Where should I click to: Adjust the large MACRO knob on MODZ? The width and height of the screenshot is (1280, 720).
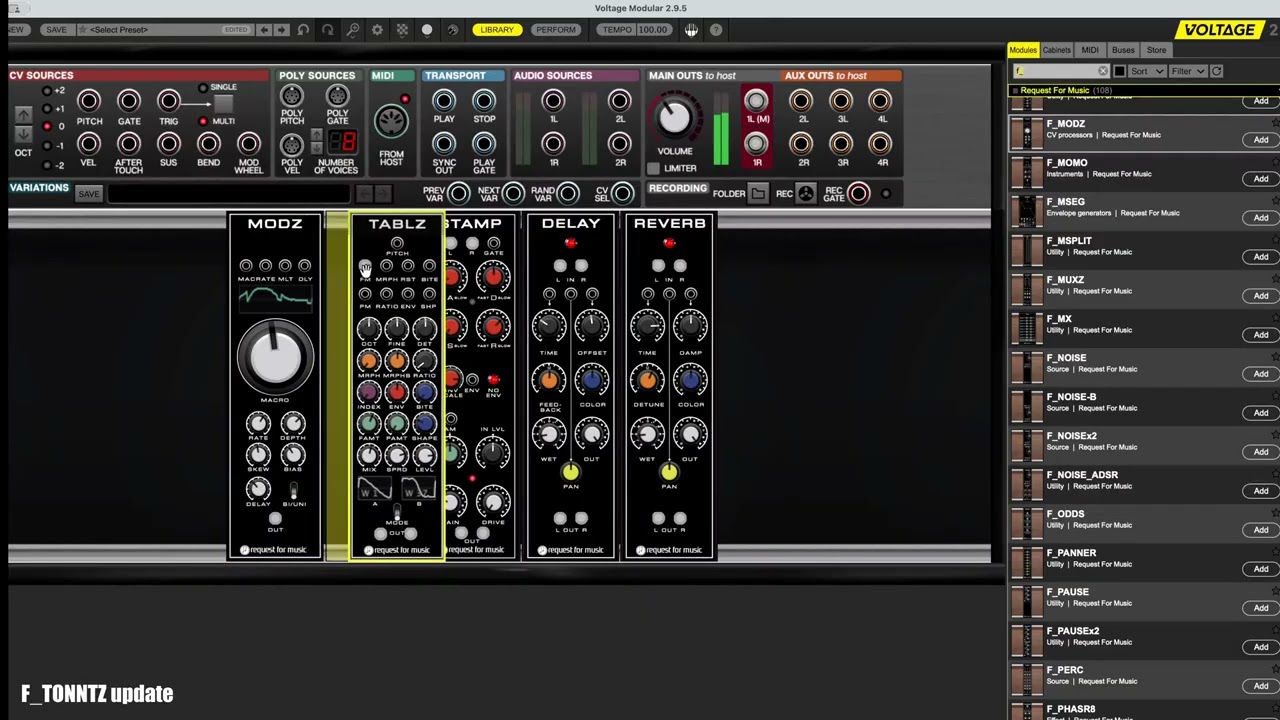point(275,357)
